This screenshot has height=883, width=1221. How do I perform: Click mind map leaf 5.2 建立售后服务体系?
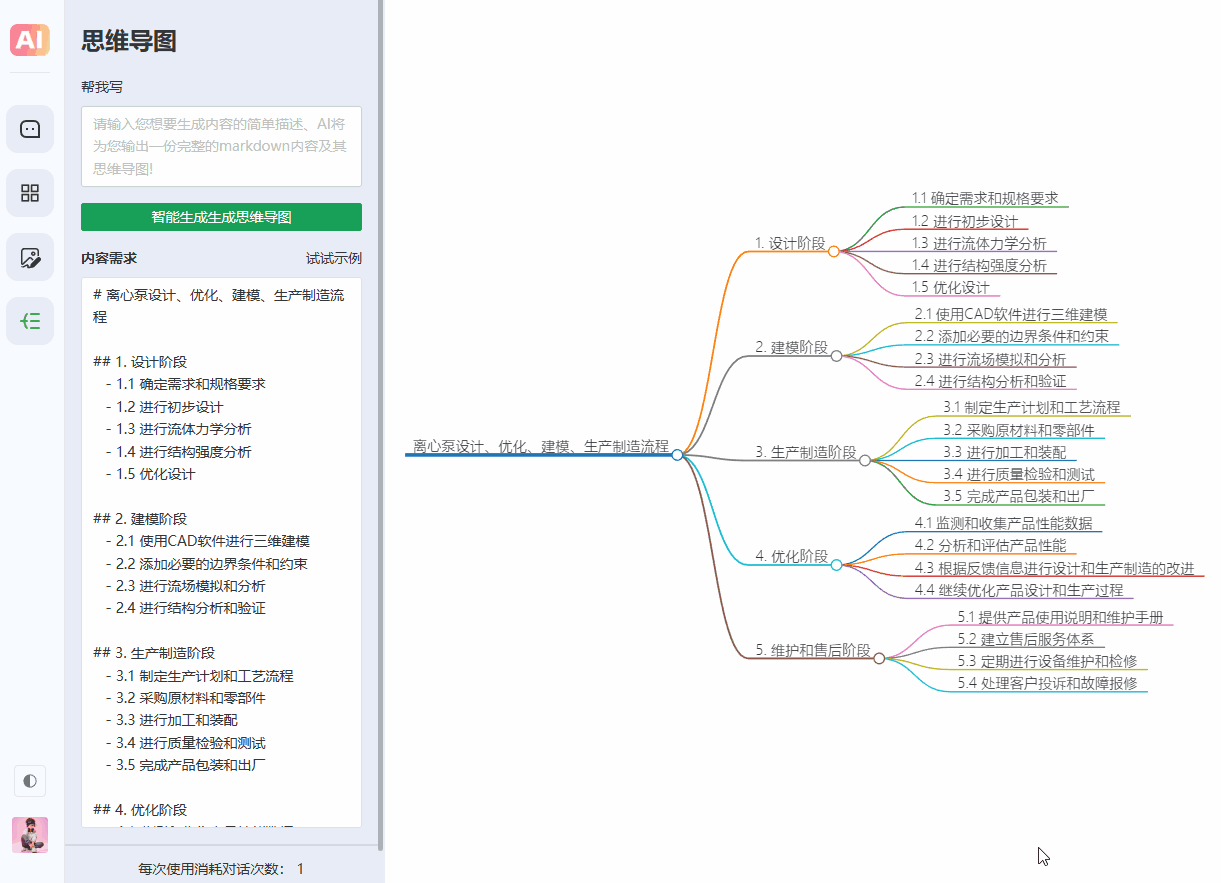point(1025,639)
